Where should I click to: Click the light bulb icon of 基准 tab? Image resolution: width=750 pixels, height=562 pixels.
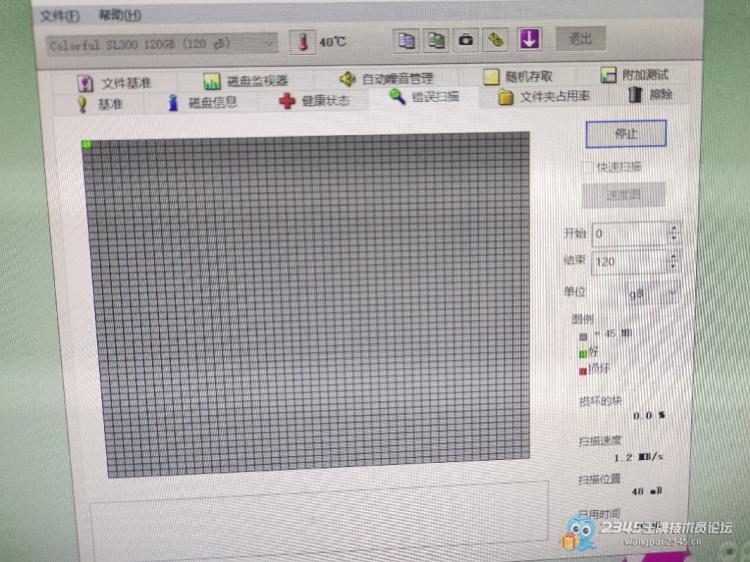coord(82,104)
